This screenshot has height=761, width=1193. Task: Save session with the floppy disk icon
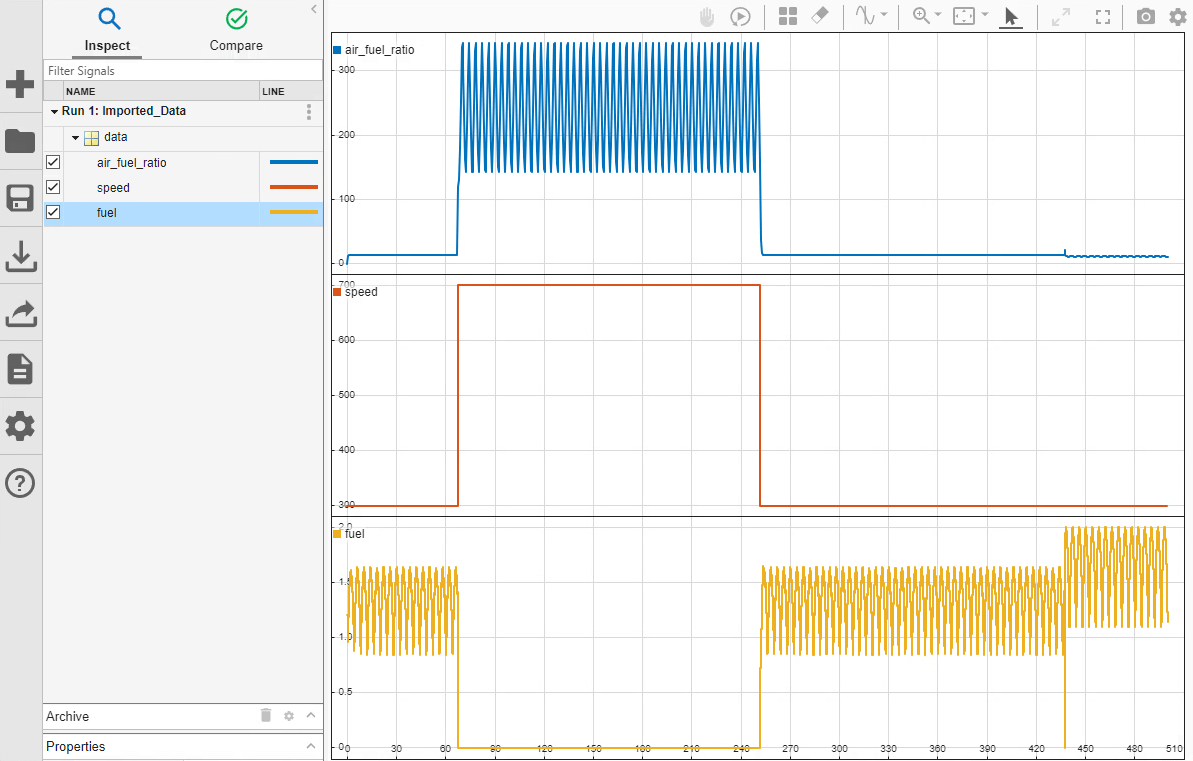point(20,198)
